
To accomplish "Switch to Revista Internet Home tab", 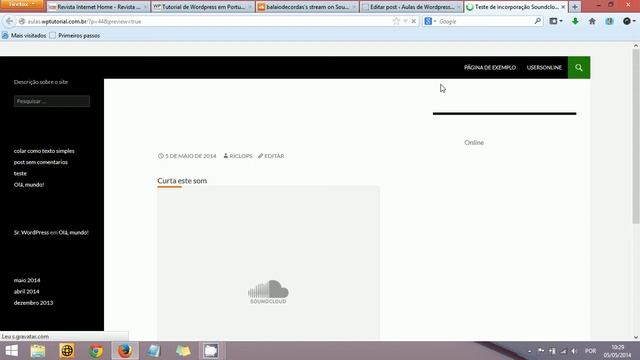I will coord(98,7).
